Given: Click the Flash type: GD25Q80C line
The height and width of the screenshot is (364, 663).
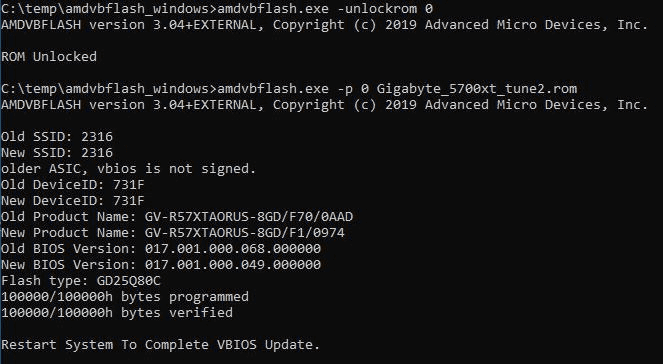Looking at the screenshot, I should click(81, 281).
